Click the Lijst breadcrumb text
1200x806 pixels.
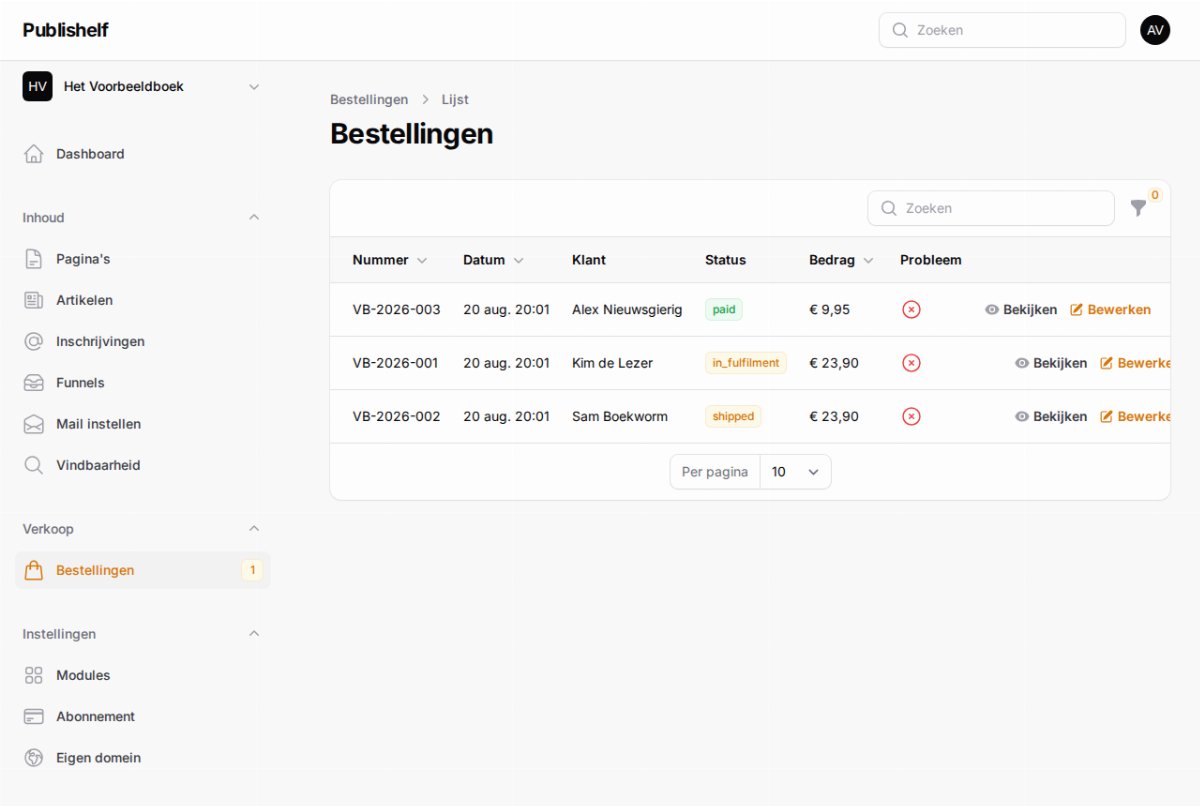click(455, 100)
